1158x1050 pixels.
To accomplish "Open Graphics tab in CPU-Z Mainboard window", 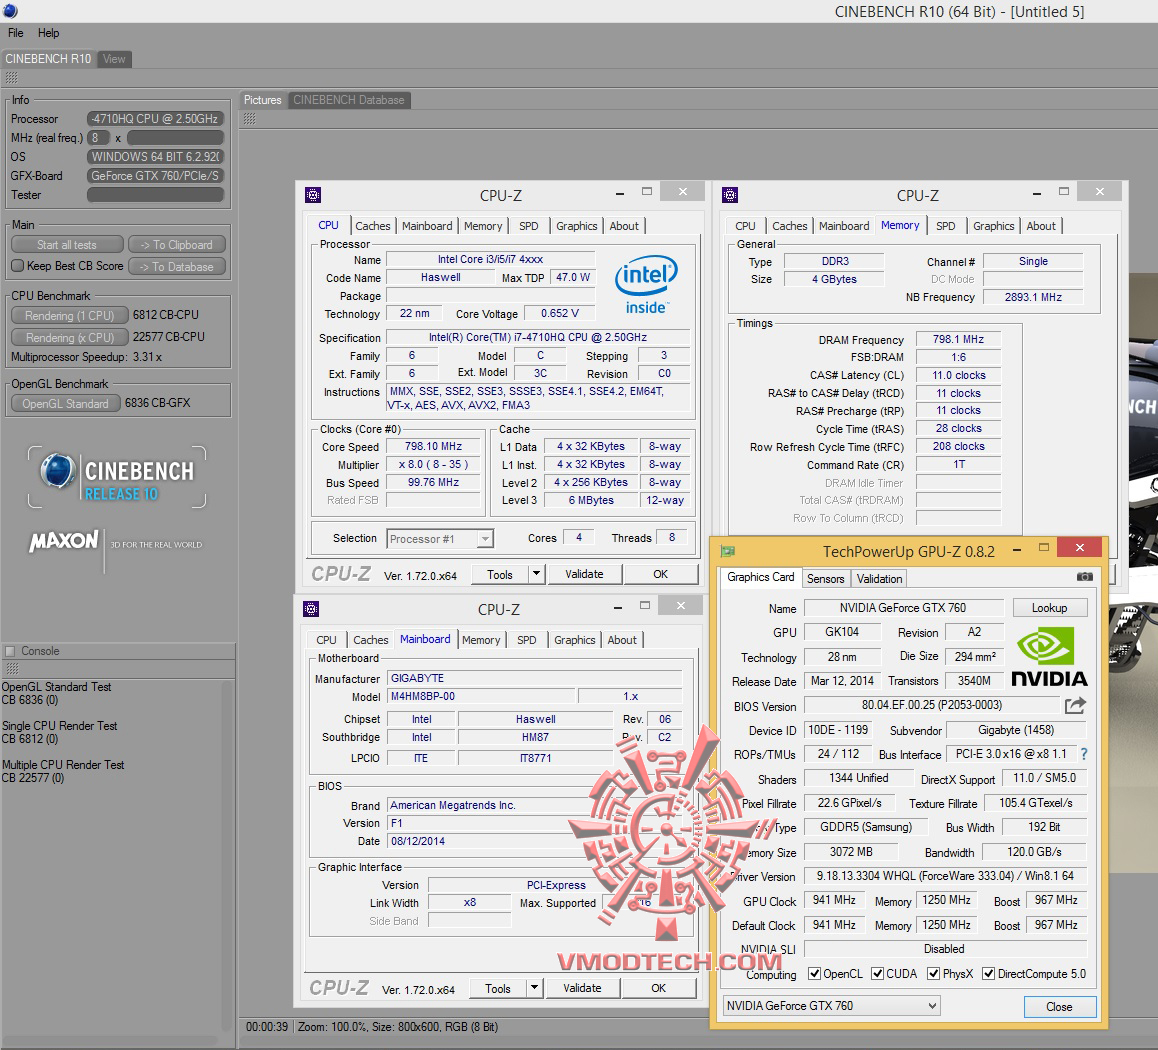I will click(574, 640).
